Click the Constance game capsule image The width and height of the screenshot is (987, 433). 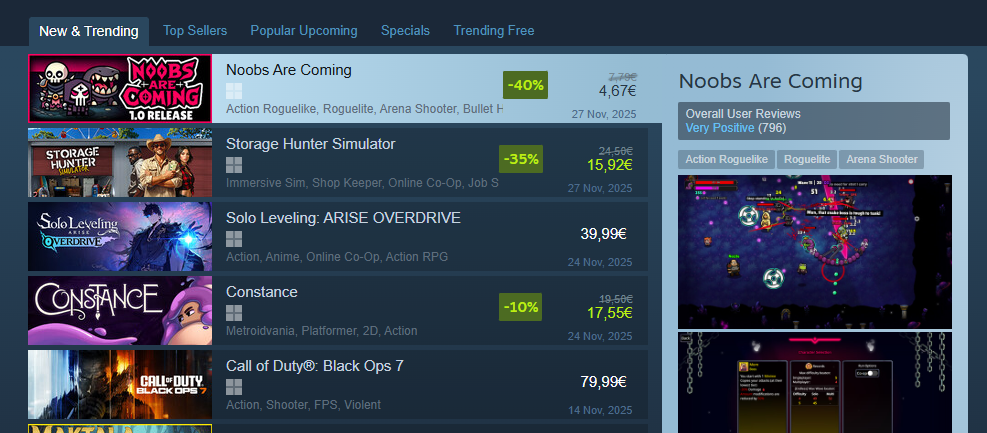(120, 310)
